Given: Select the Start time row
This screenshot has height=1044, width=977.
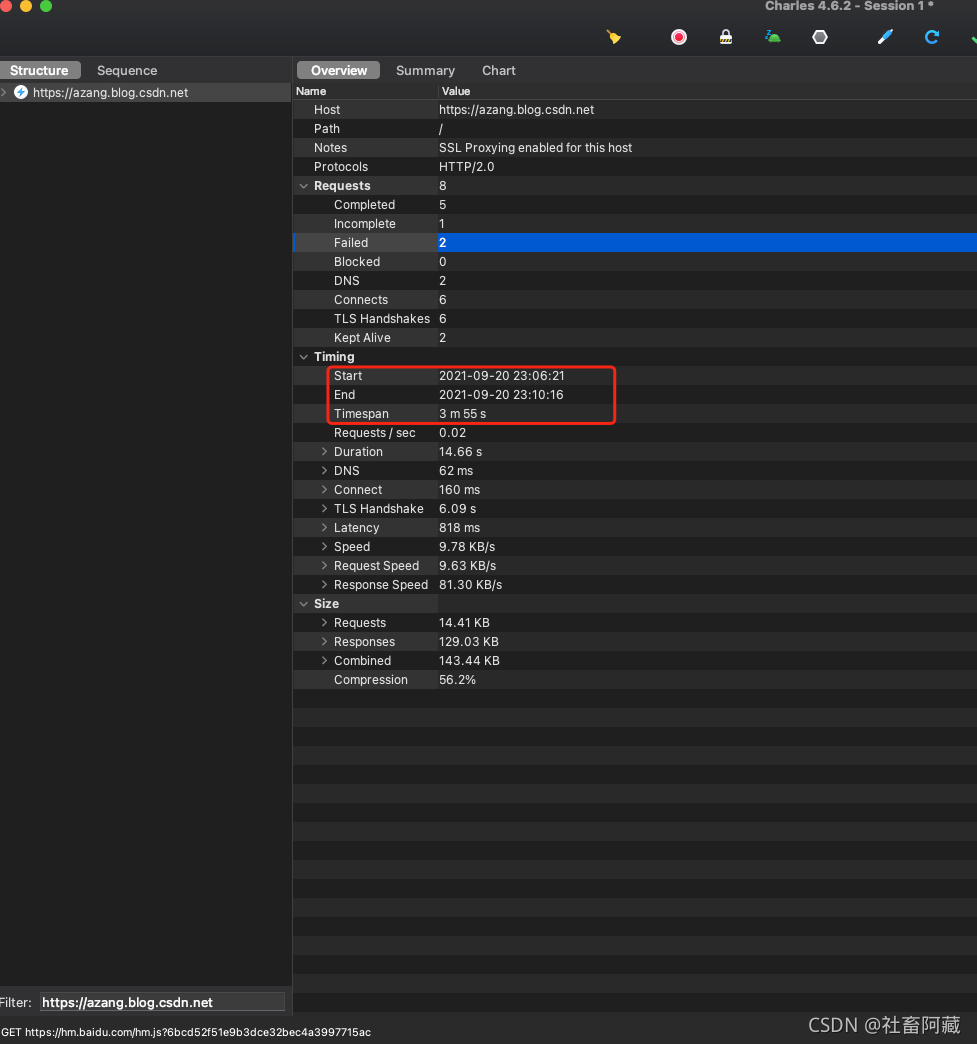Looking at the screenshot, I should point(635,376).
